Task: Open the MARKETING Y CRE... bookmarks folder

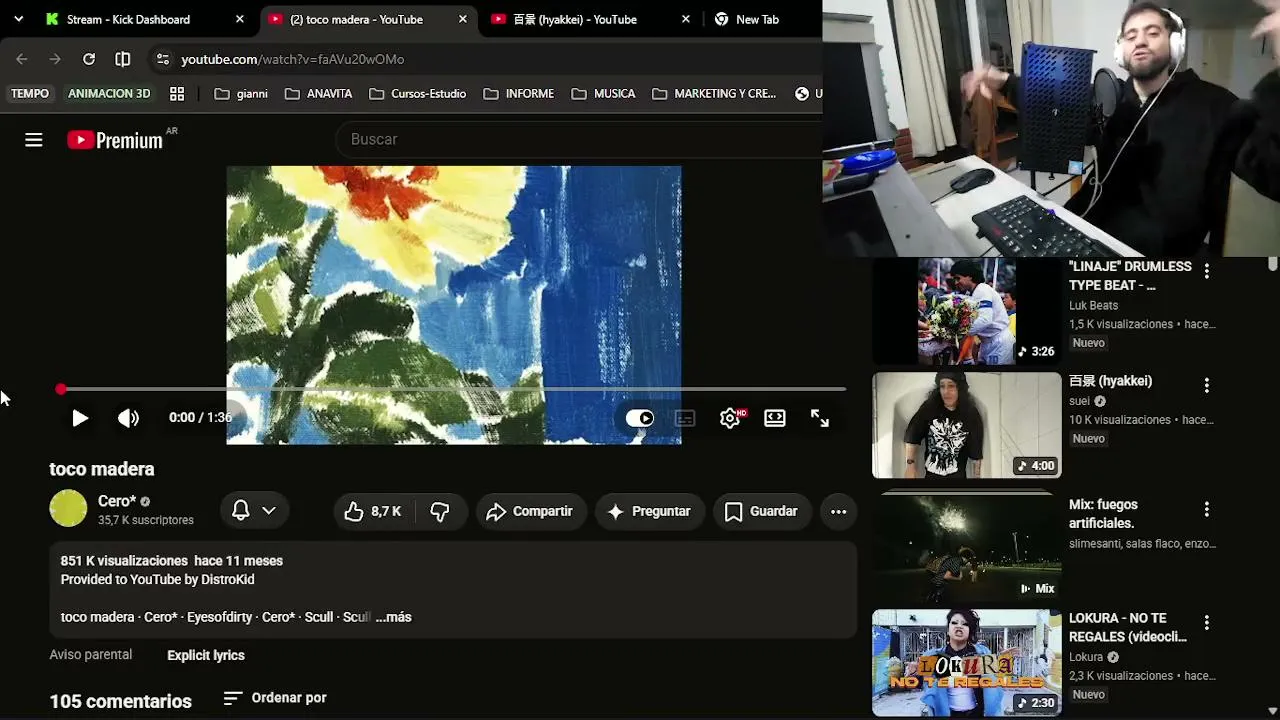Action: [714, 94]
